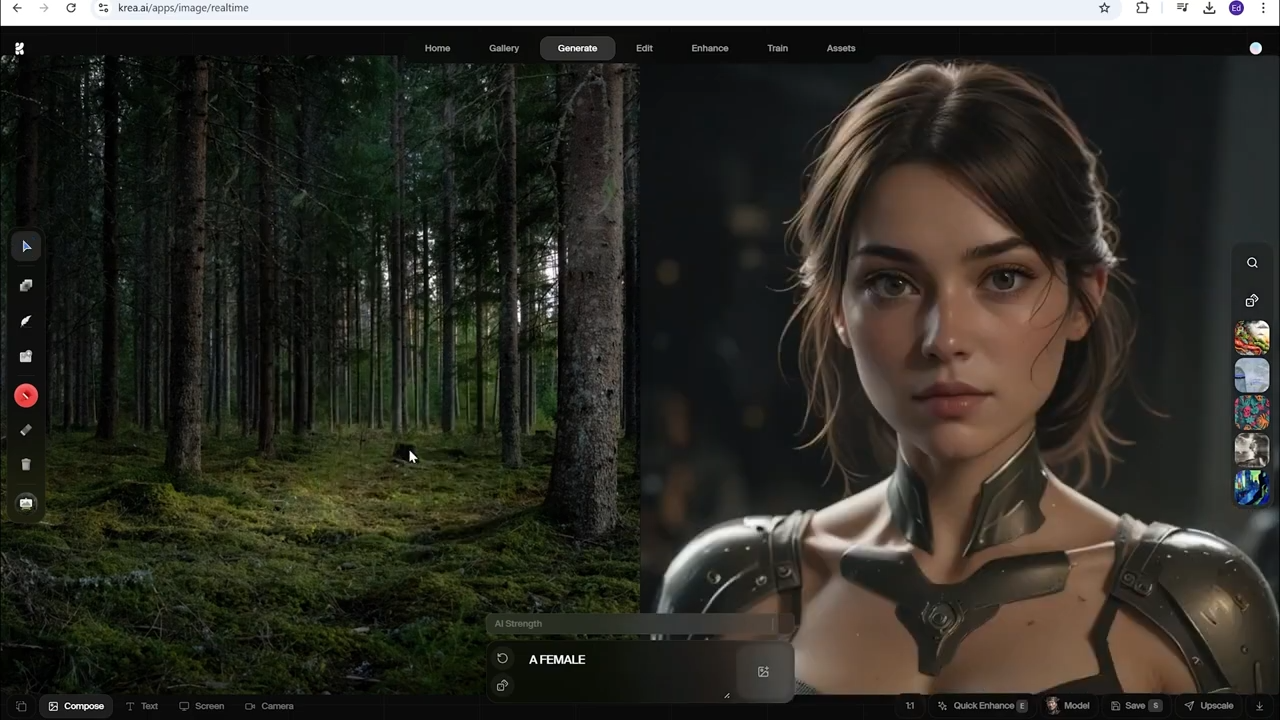The height and width of the screenshot is (720, 1280).
Task: Save the generated image with the Save button
Action: coord(1135,705)
